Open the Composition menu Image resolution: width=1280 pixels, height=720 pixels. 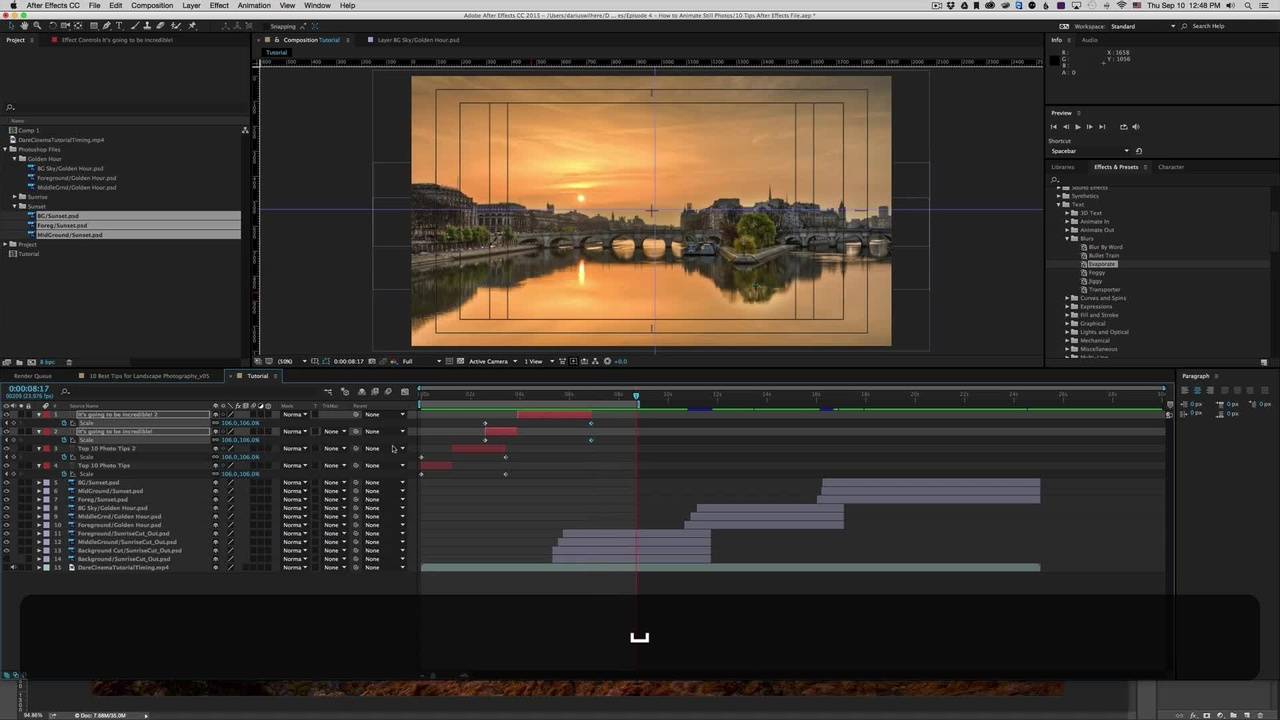point(152,6)
